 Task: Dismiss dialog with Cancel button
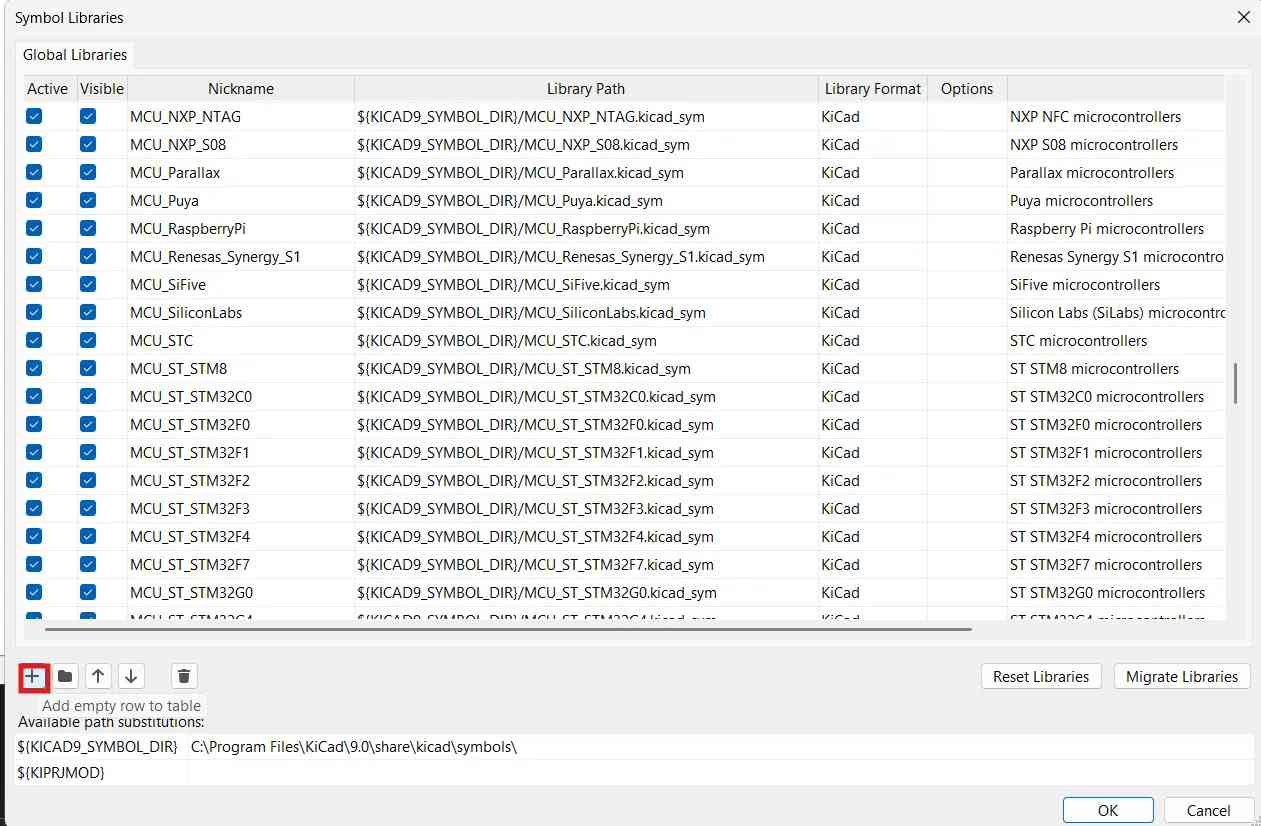pos(1208,810)
